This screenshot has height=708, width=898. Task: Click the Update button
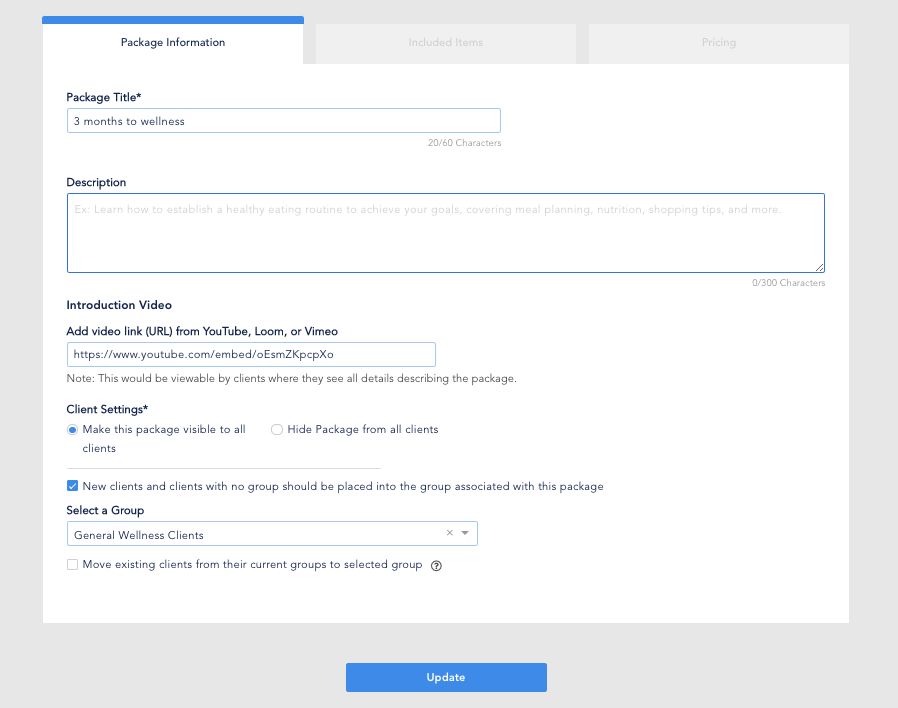point(446,678)
